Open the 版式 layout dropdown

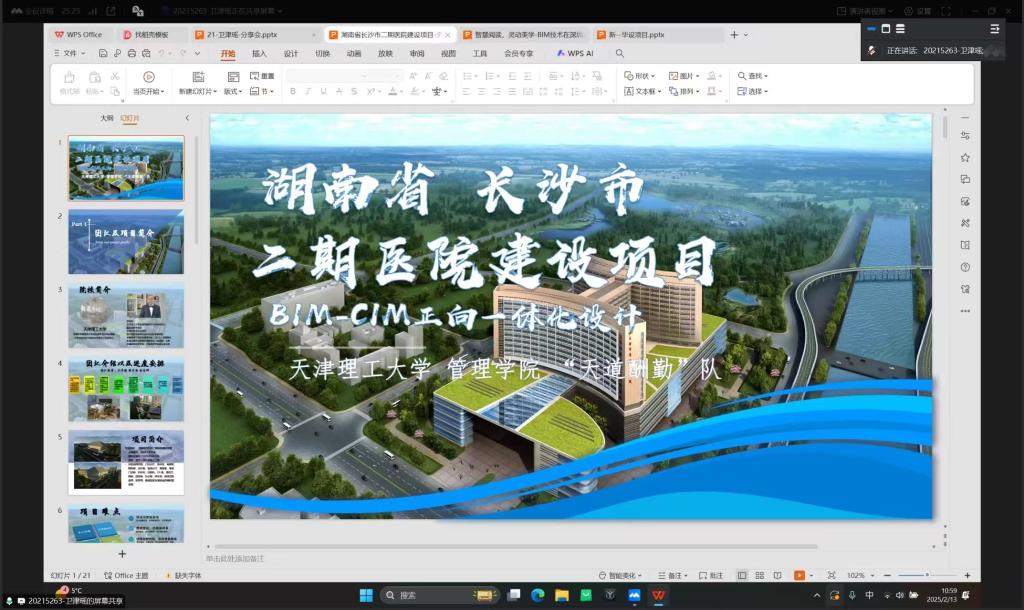click(233, 91)
